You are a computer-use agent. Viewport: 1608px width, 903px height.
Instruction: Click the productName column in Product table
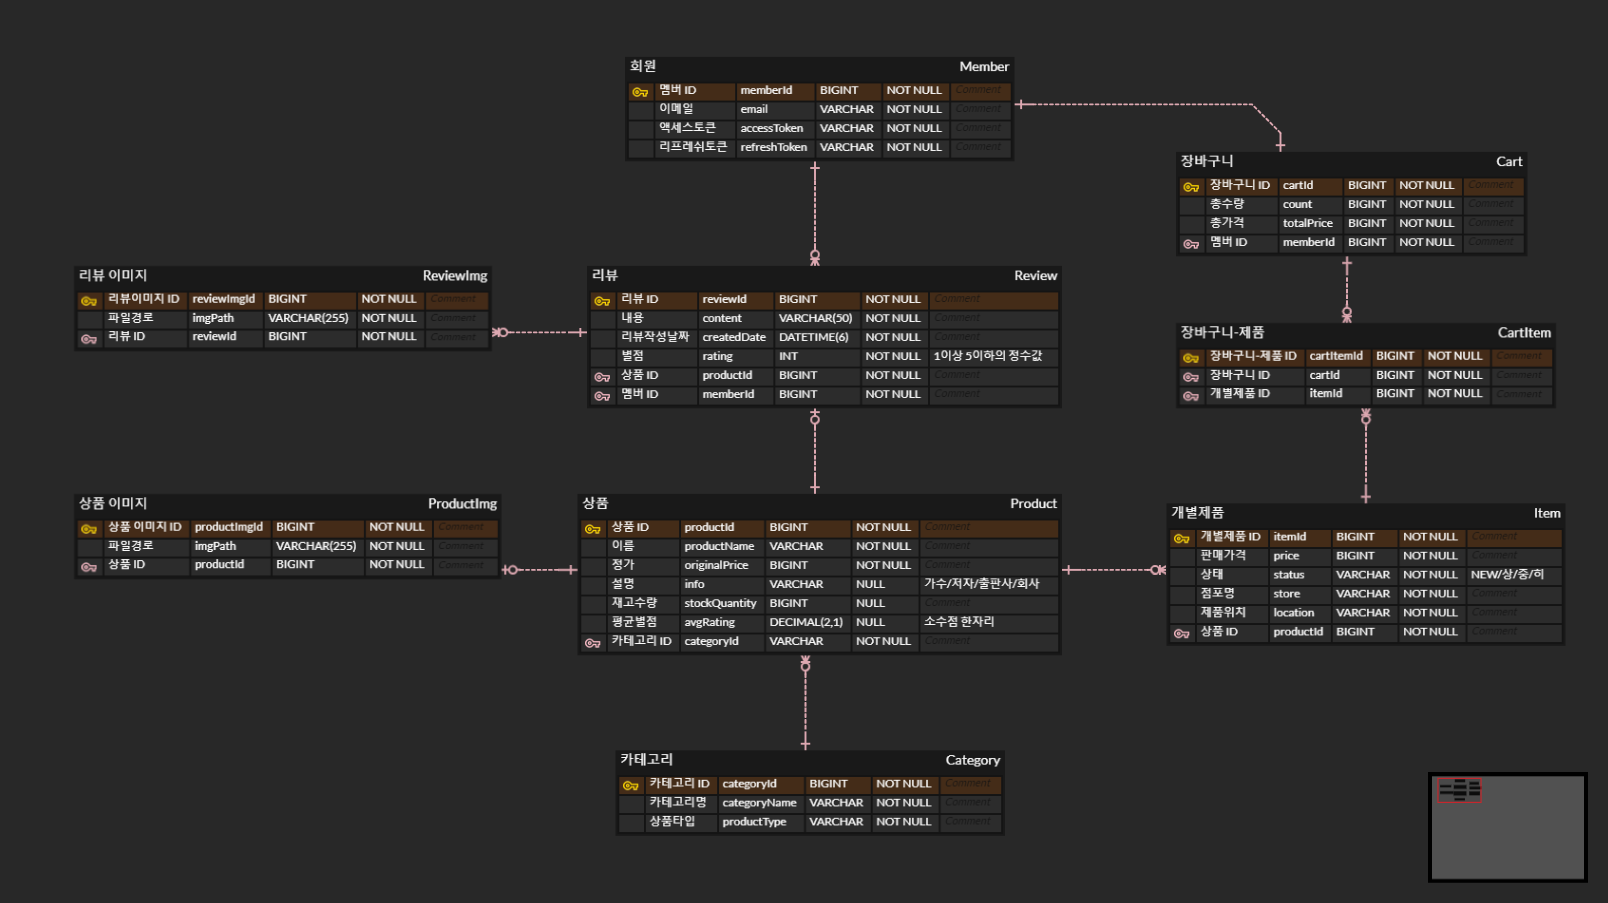[719, 547]
